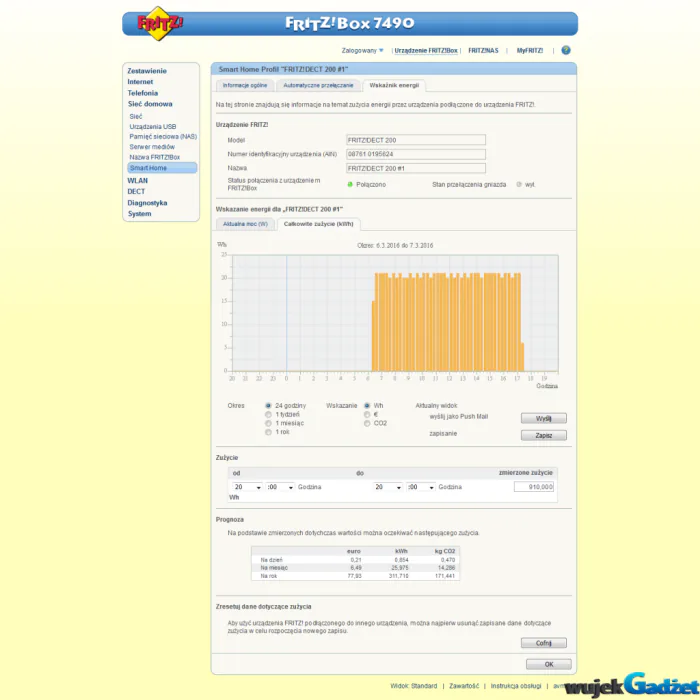Viewport: 700px width, 700px height.
Task: Open Diagnostyka in sidebar menu
Action: point(147,203)
